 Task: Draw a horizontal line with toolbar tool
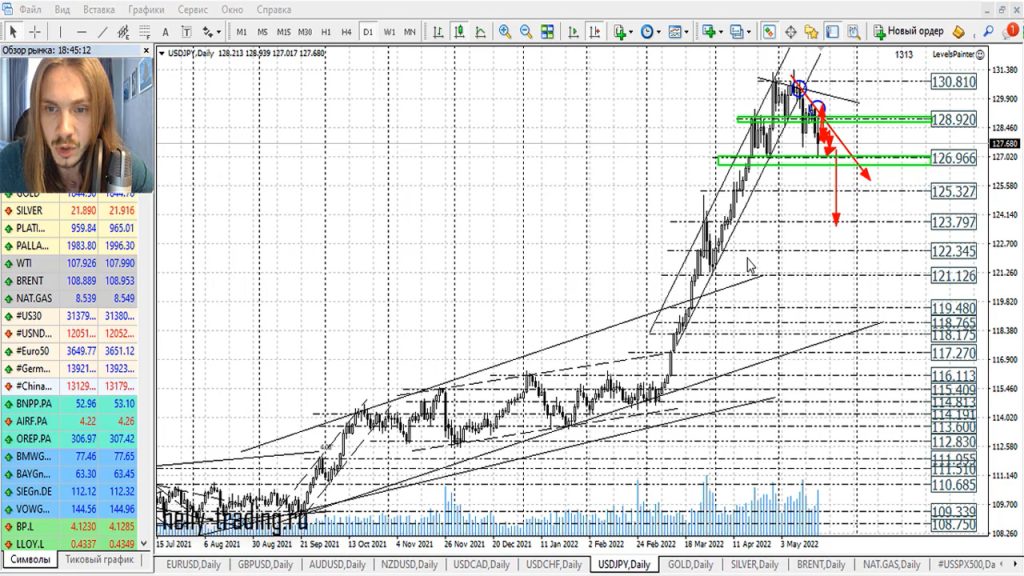pos(81,32)
